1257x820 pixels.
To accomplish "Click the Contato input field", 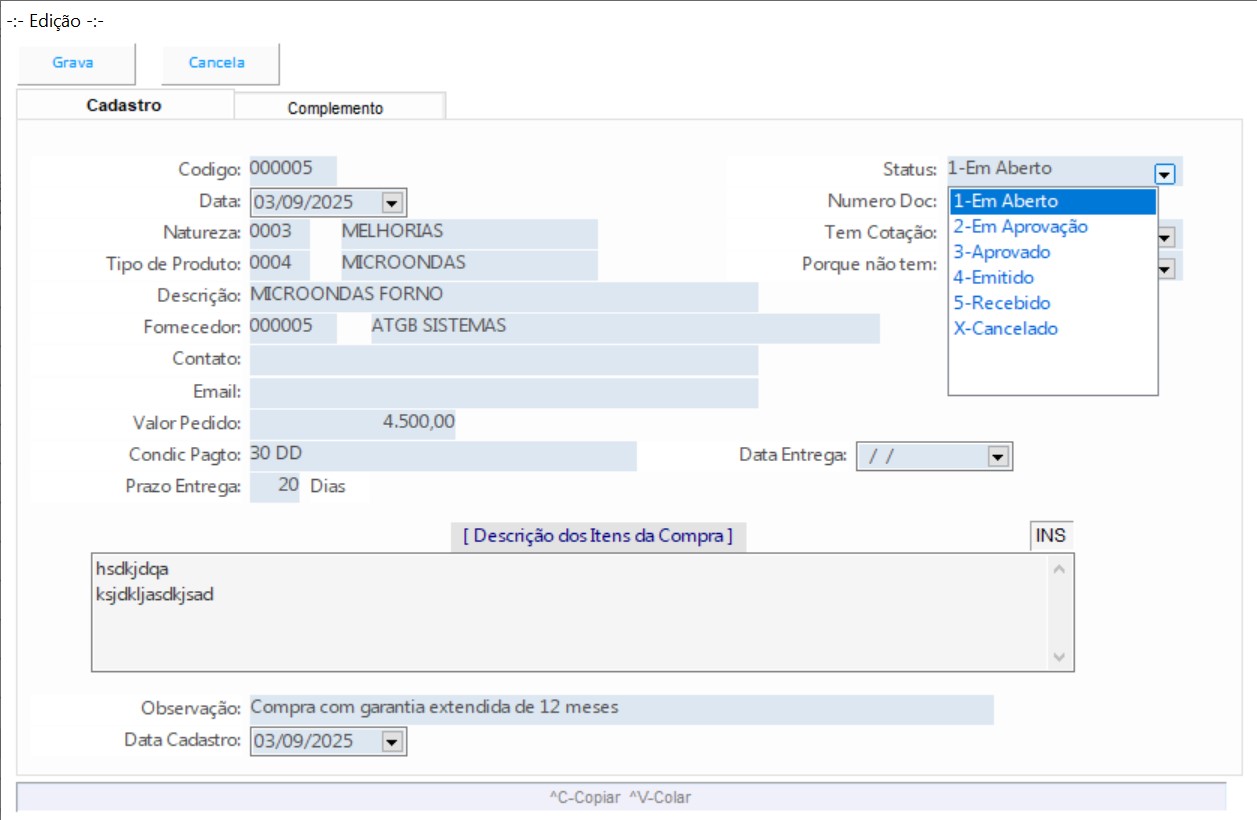I will click(x=503, y=359).
